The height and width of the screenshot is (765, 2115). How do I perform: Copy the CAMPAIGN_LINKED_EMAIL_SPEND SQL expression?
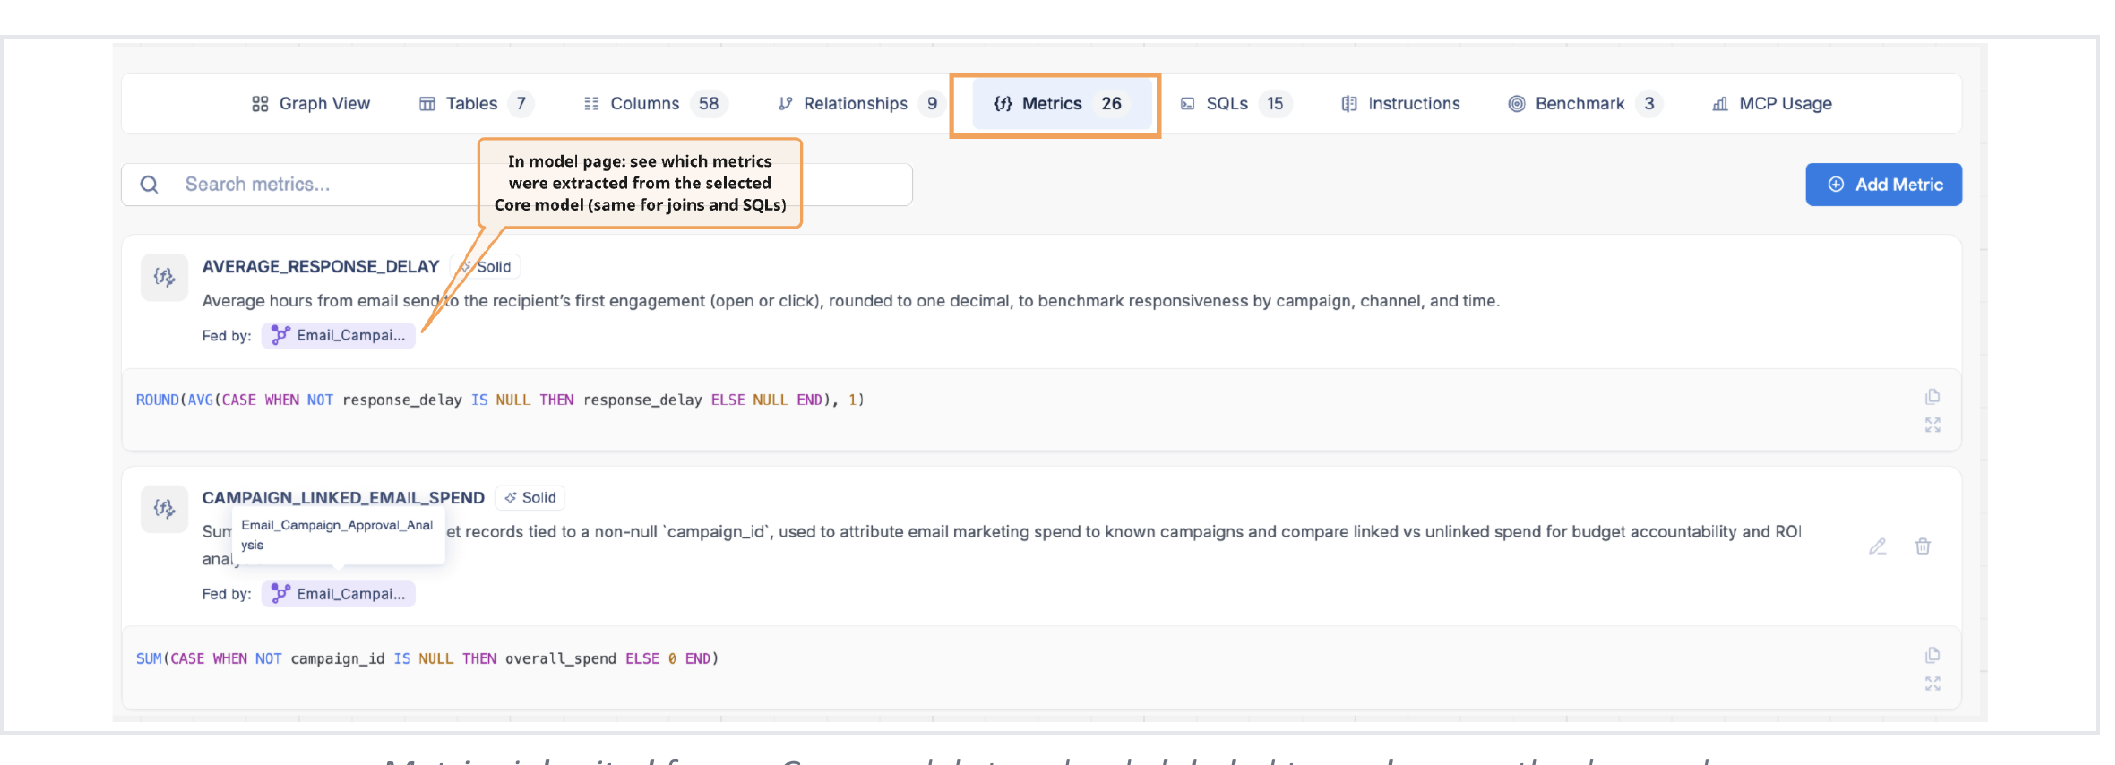[x=1933, y=656]
